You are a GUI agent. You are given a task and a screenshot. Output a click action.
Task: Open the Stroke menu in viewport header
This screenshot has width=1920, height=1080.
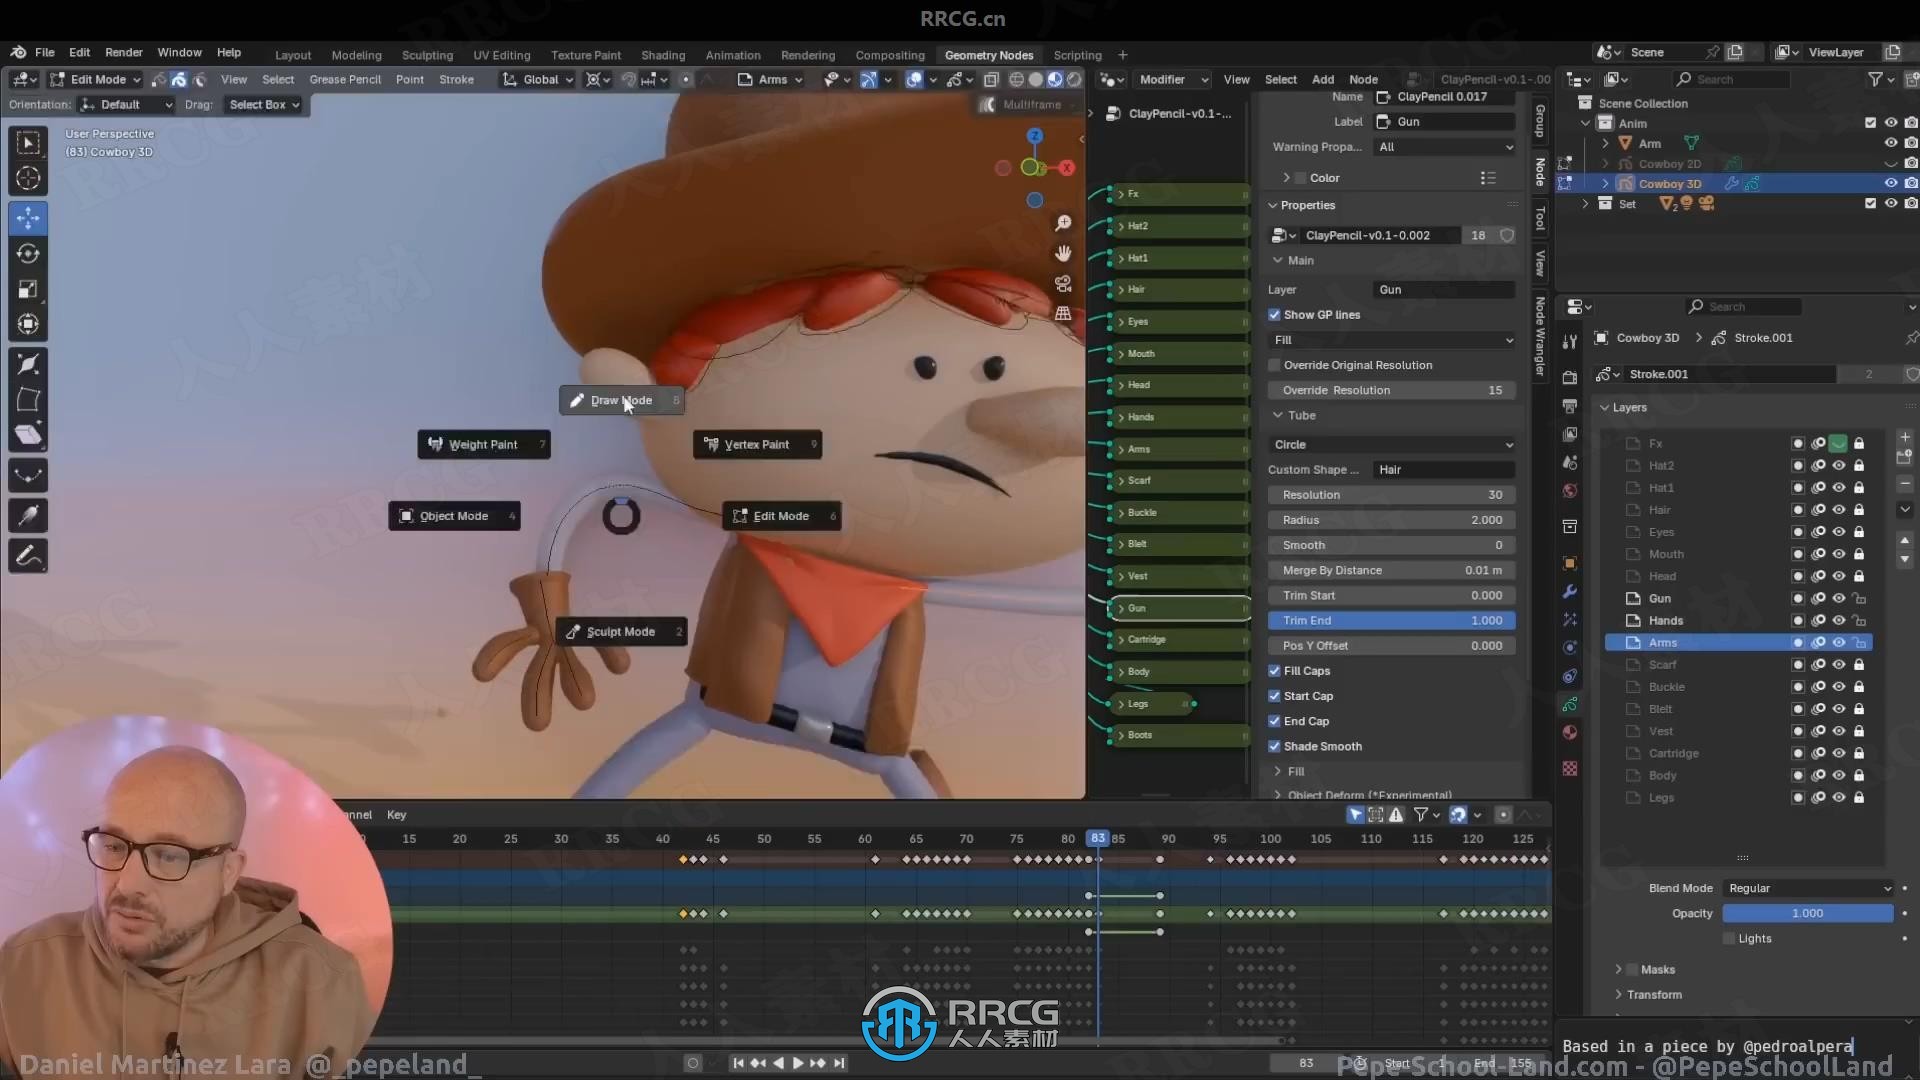click(x=456, y=79)
